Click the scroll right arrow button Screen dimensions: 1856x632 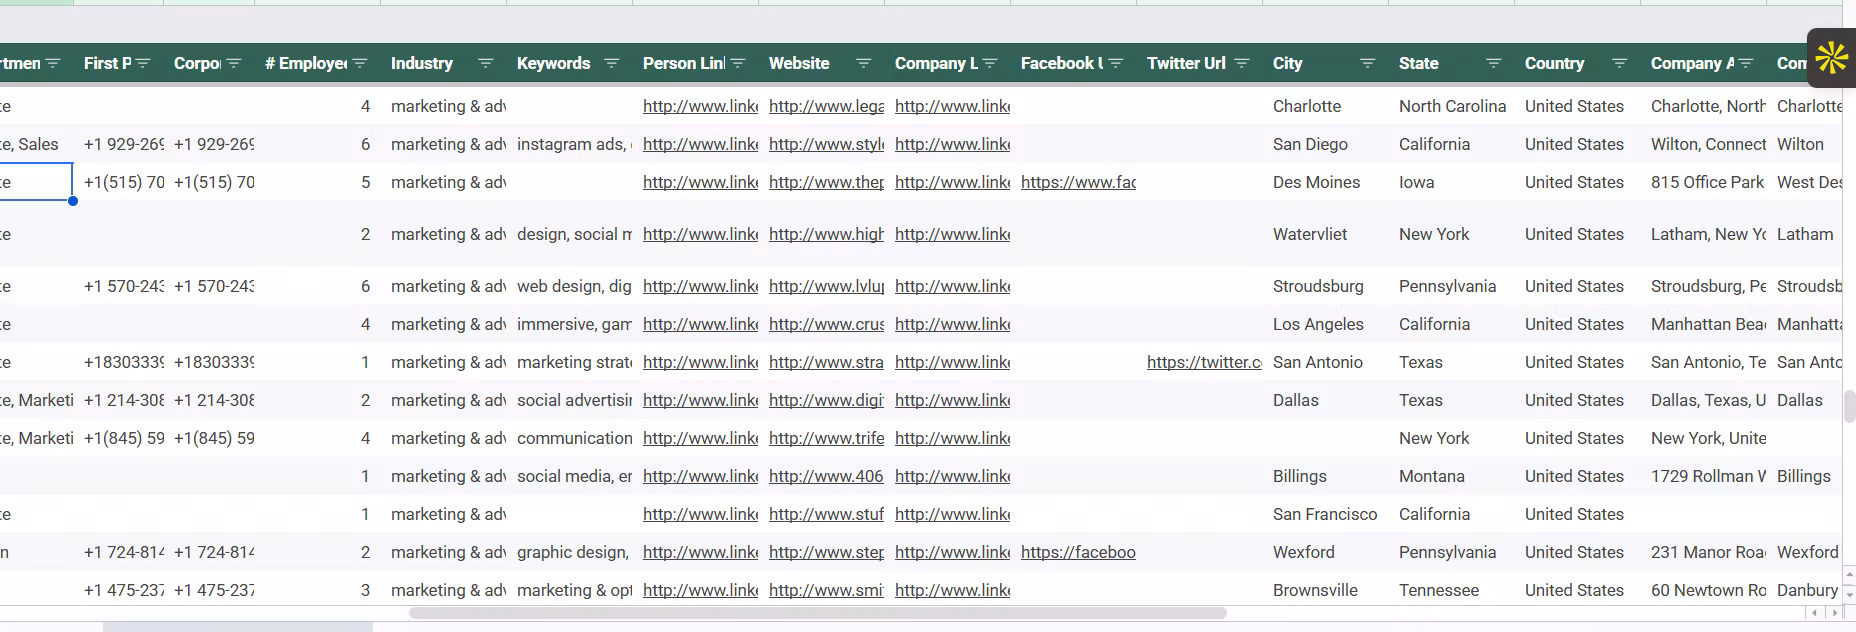pos(1833,613)
